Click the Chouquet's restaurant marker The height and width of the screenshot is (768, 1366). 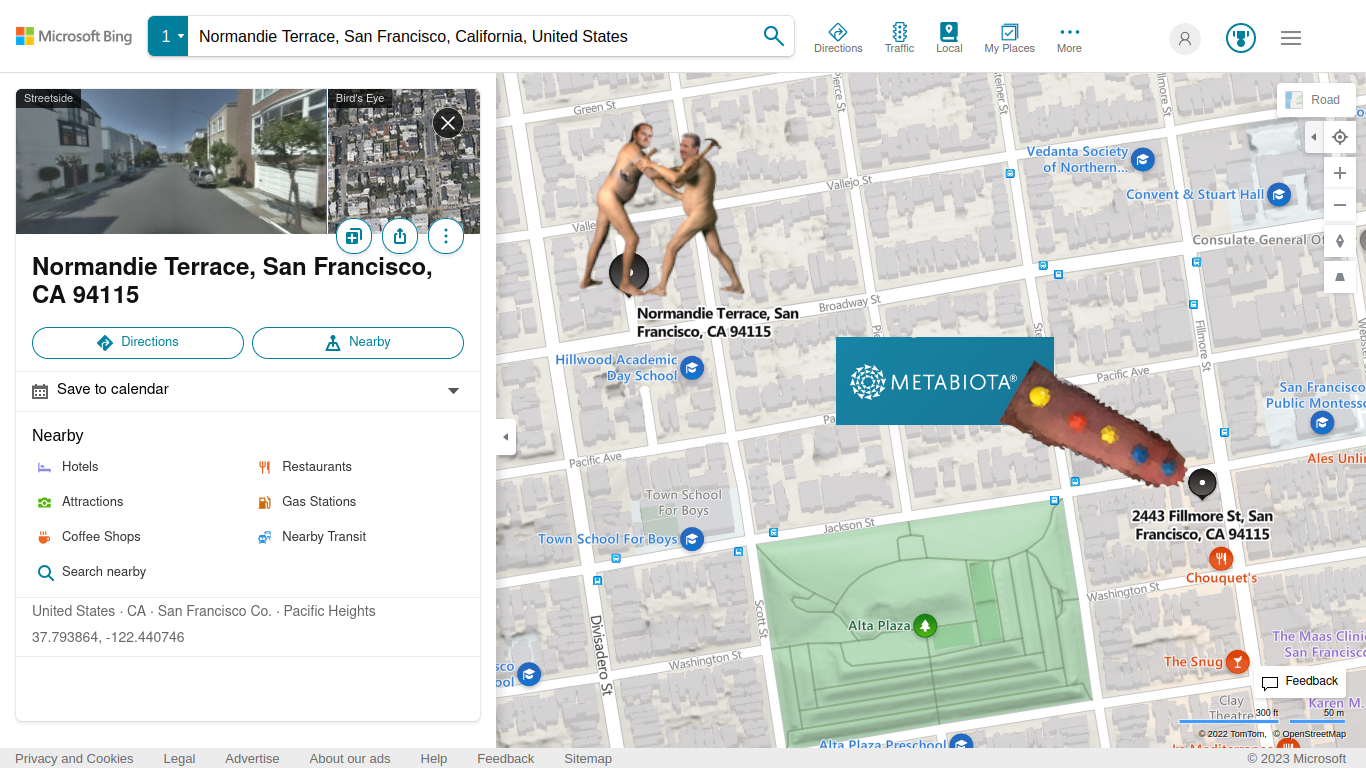coord(1220,559)
